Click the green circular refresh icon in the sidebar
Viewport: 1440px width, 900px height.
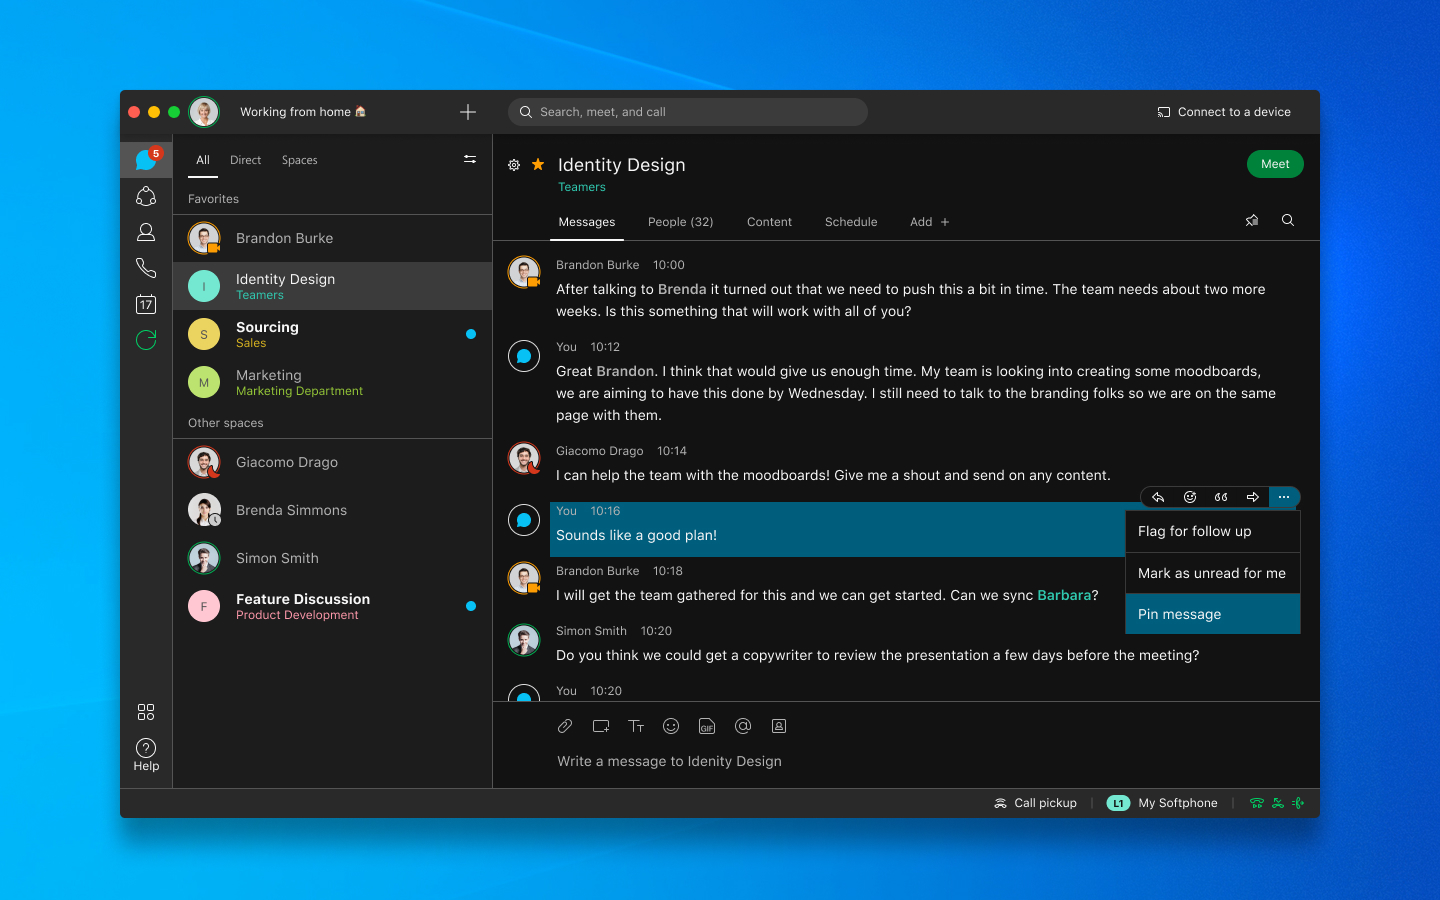click(146, 340)
